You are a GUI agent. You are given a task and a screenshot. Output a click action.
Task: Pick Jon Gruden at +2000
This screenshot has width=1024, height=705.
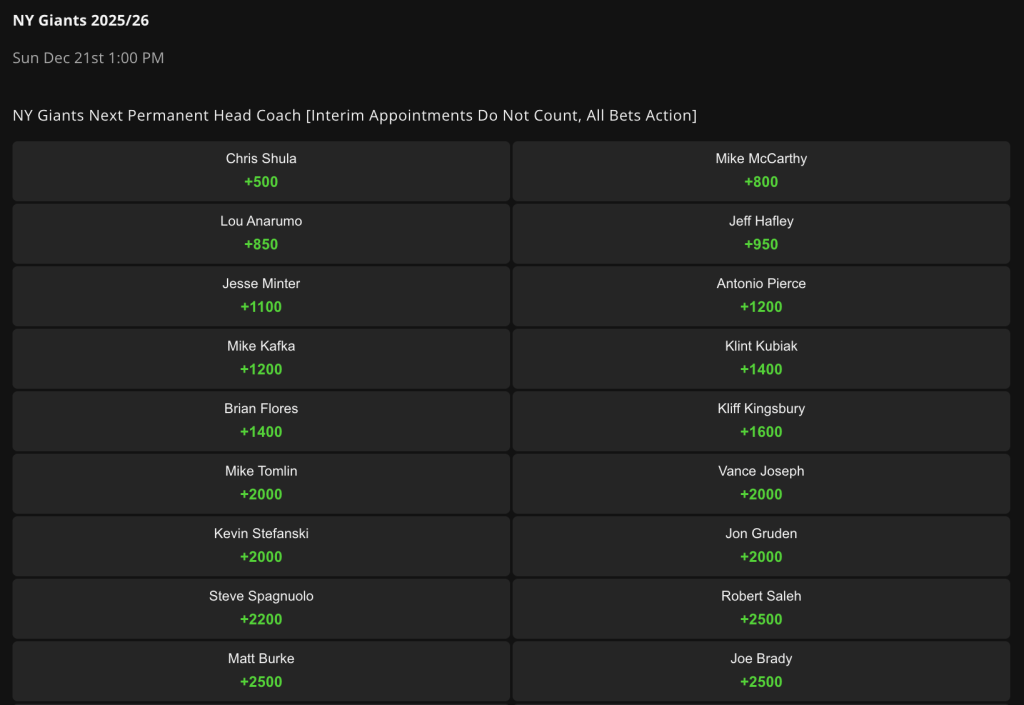pos(761,546)
